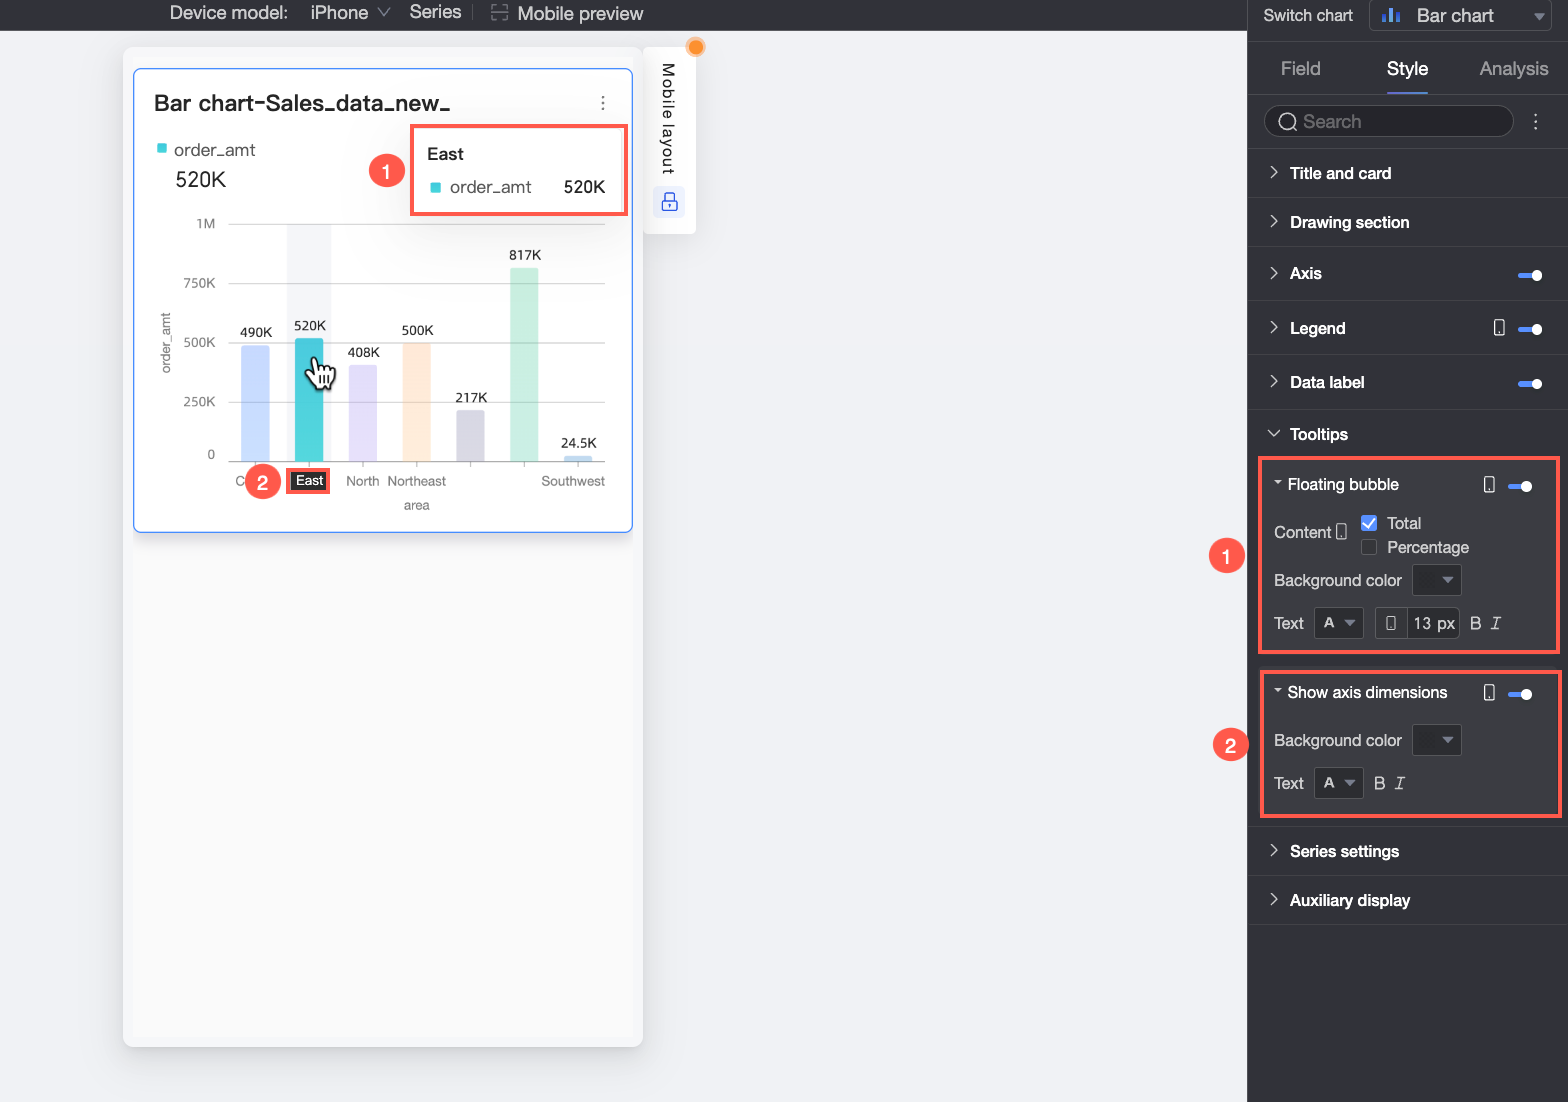Image resolution: width=1568 pixels, height=1102 pixels.
Task: Click the Southwest axis label
Action: [573, 481]
